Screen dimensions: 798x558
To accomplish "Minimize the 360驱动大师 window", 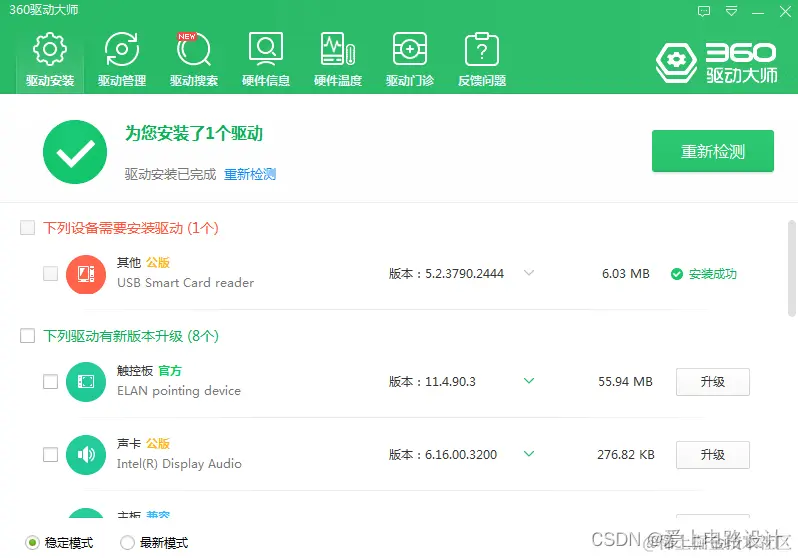I will click(758, 12).
